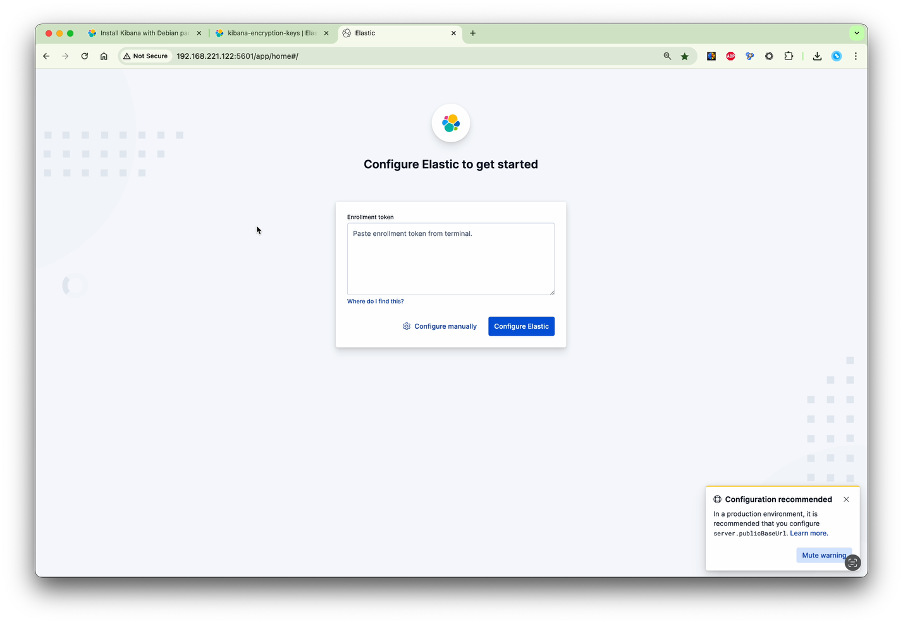Close the kibana-encryption-keys tab

coord(326,33)
